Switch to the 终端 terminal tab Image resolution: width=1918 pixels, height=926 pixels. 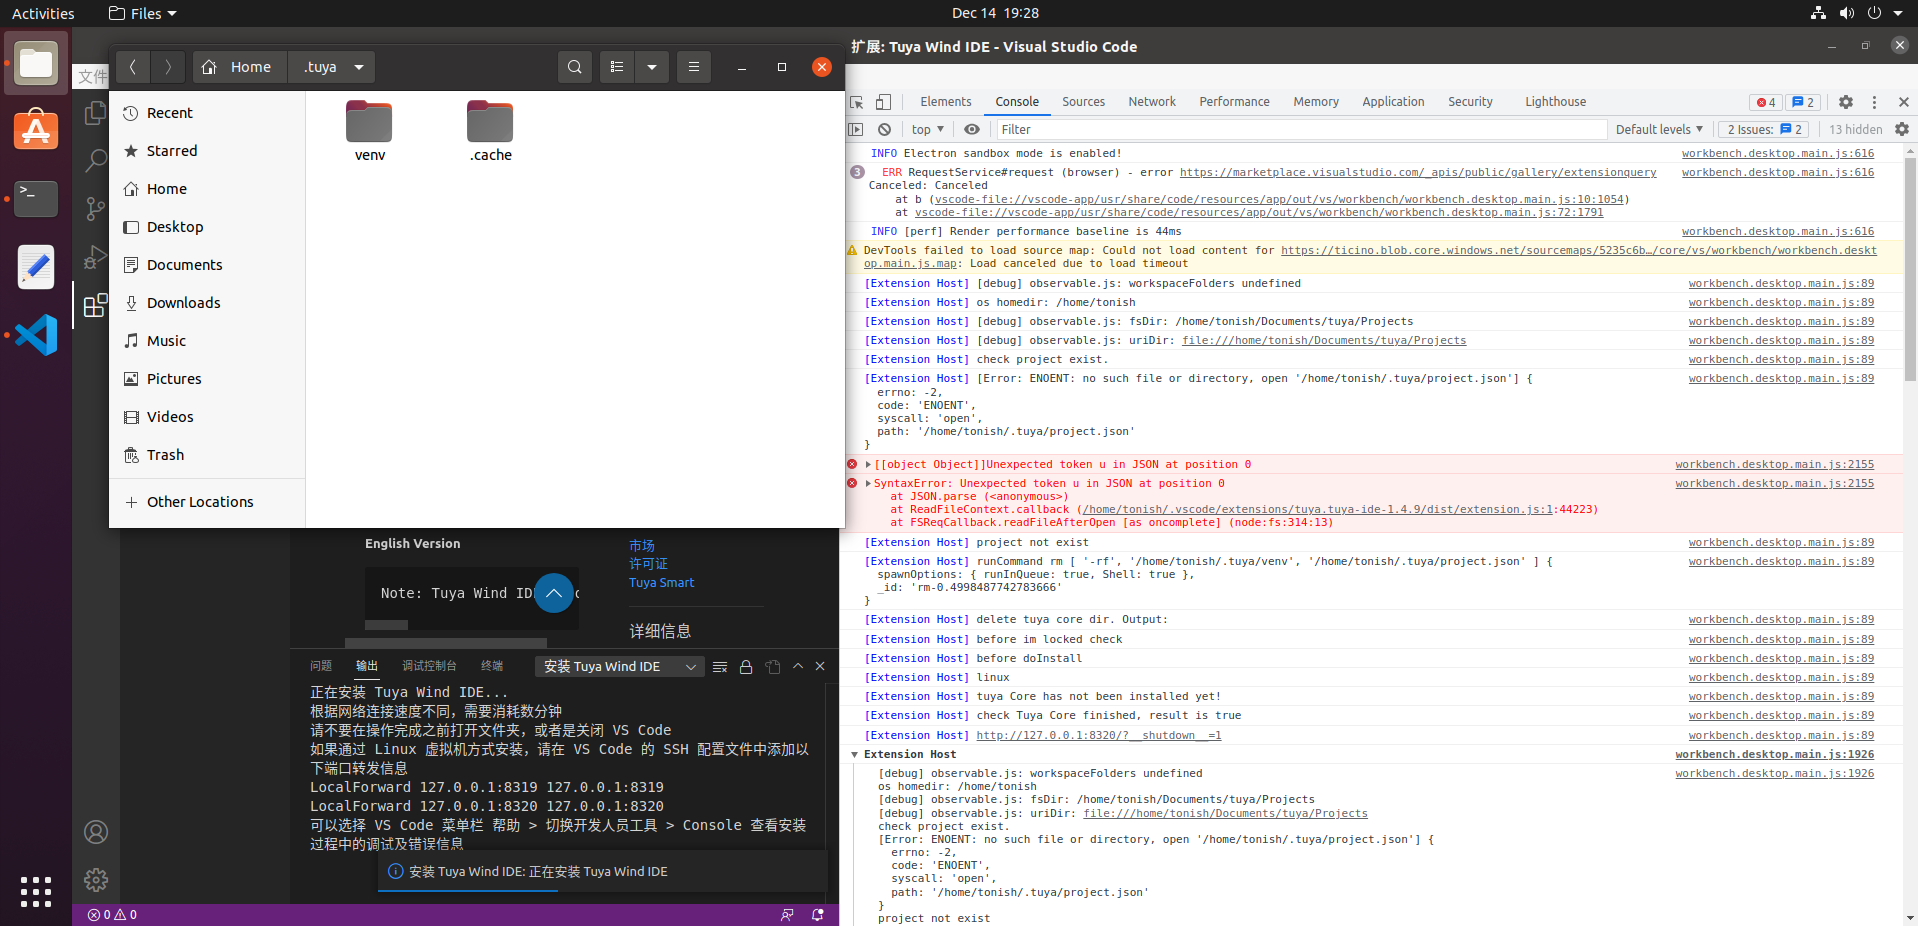point(492,666)
